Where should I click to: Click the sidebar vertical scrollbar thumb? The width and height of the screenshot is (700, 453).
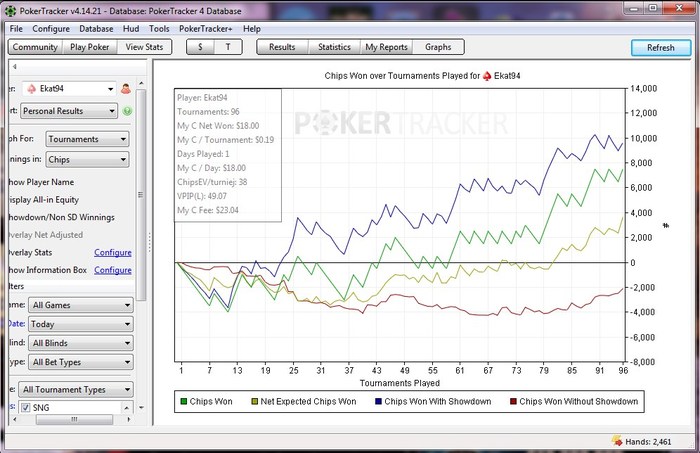[x=141, y=195]
